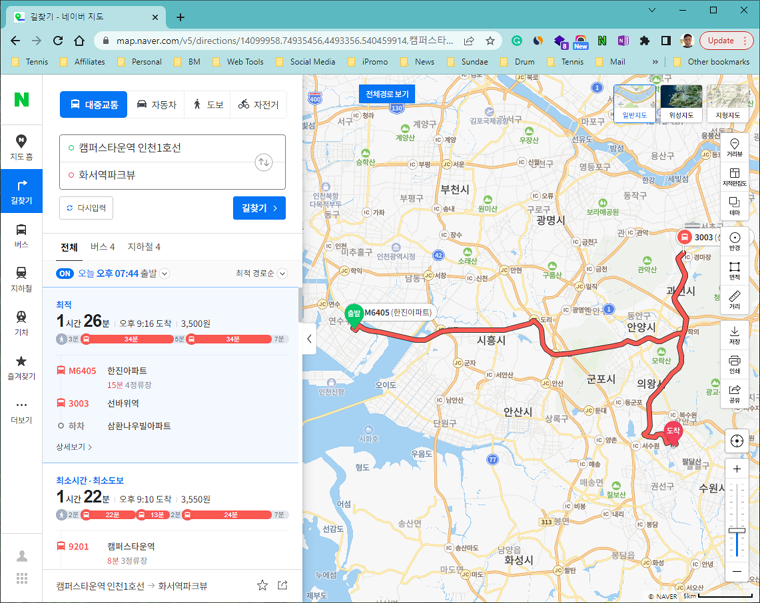This screenshot has height=603, width=760.
Task: Click 공유 share map tool
Action: point(734,394)
